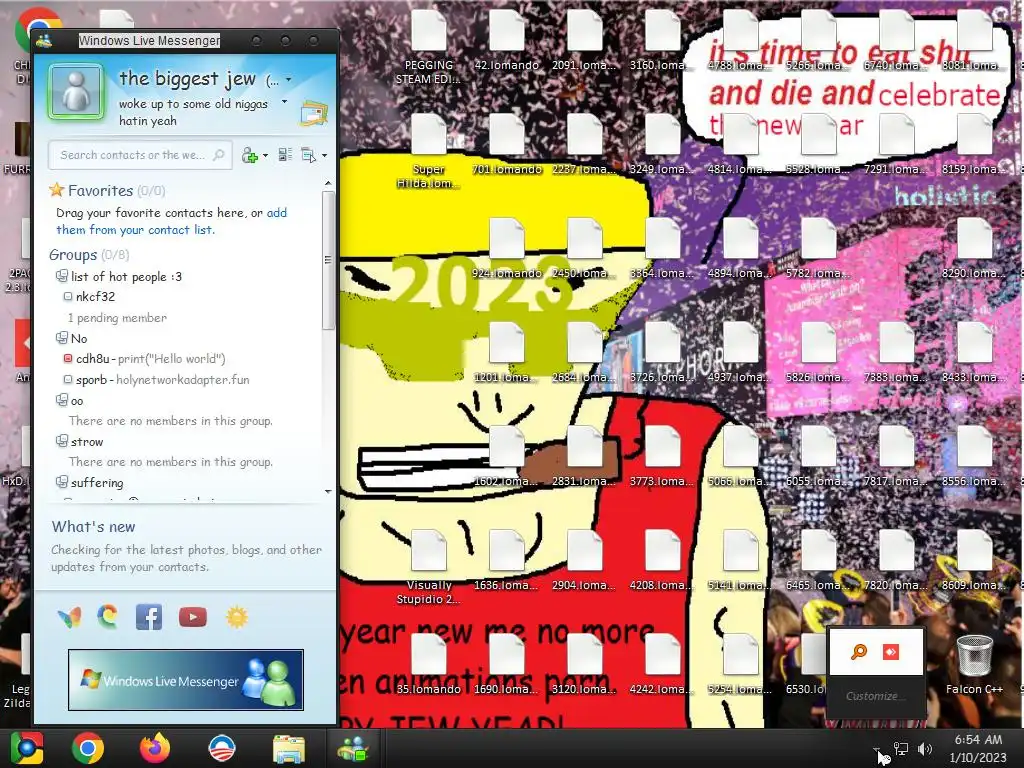Image resolution: width=1024 pixels, height=768 pixels.
Task: Click the Messenger taskbar icon
Action: click(353, 748)
